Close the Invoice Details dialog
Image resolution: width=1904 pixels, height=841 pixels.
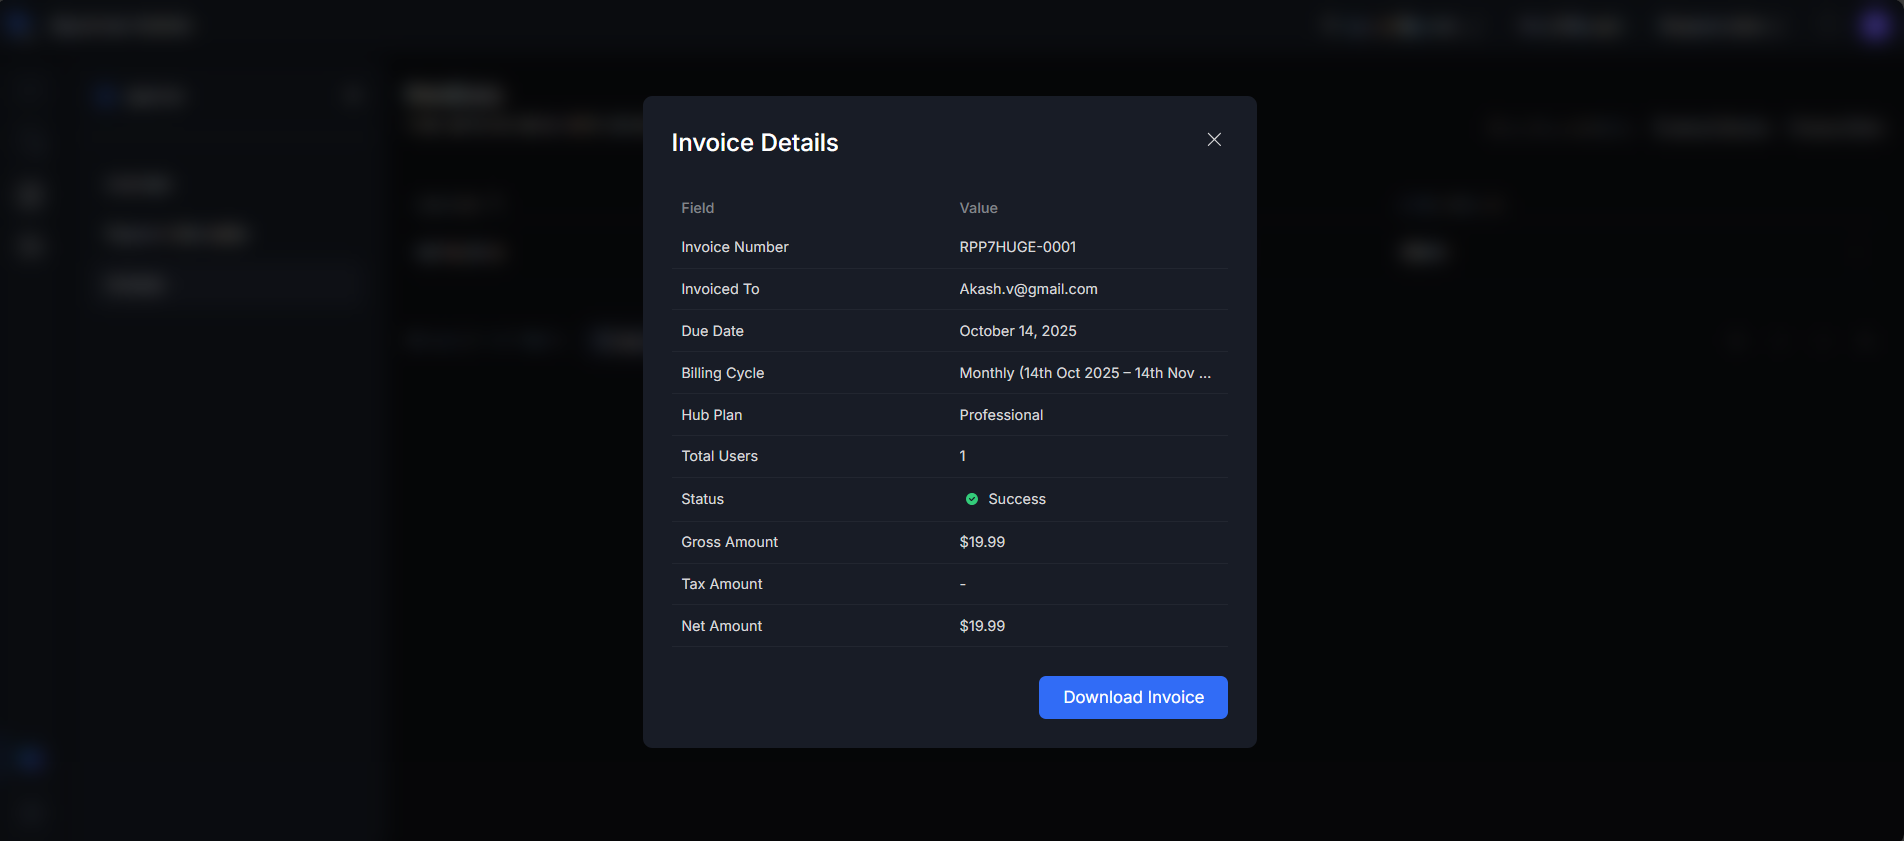1214,140
